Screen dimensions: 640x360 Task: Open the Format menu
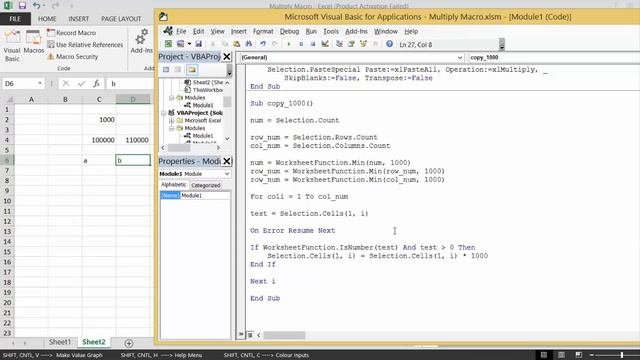[263, 31]
